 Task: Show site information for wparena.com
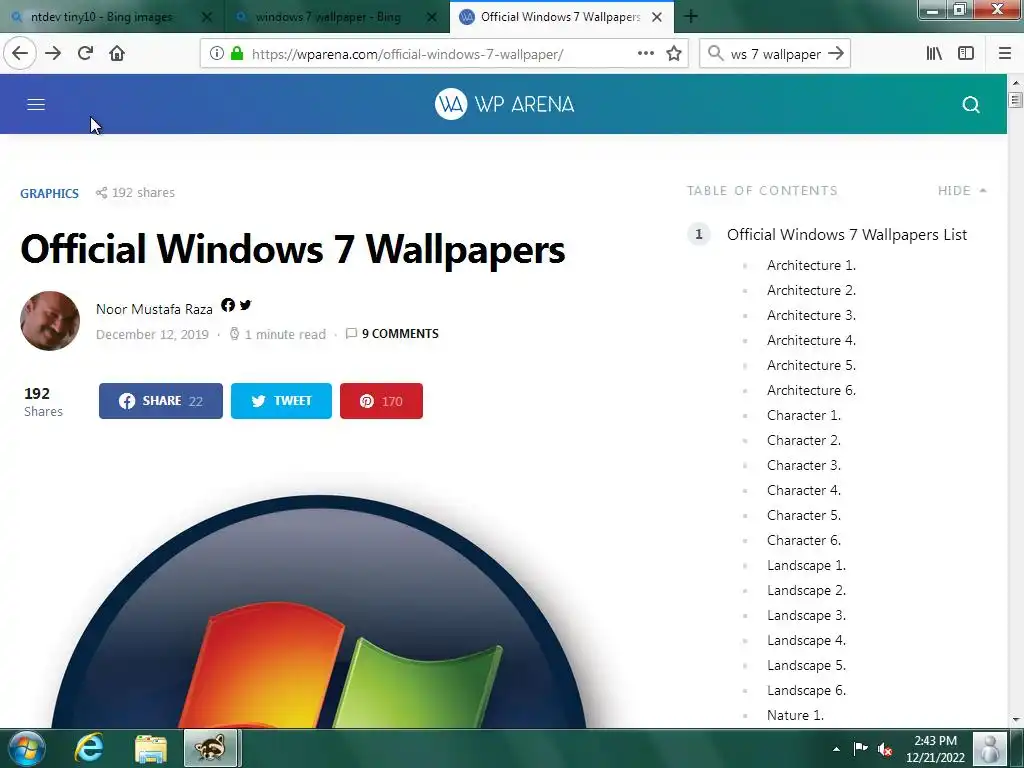click(x=217, y=54)
